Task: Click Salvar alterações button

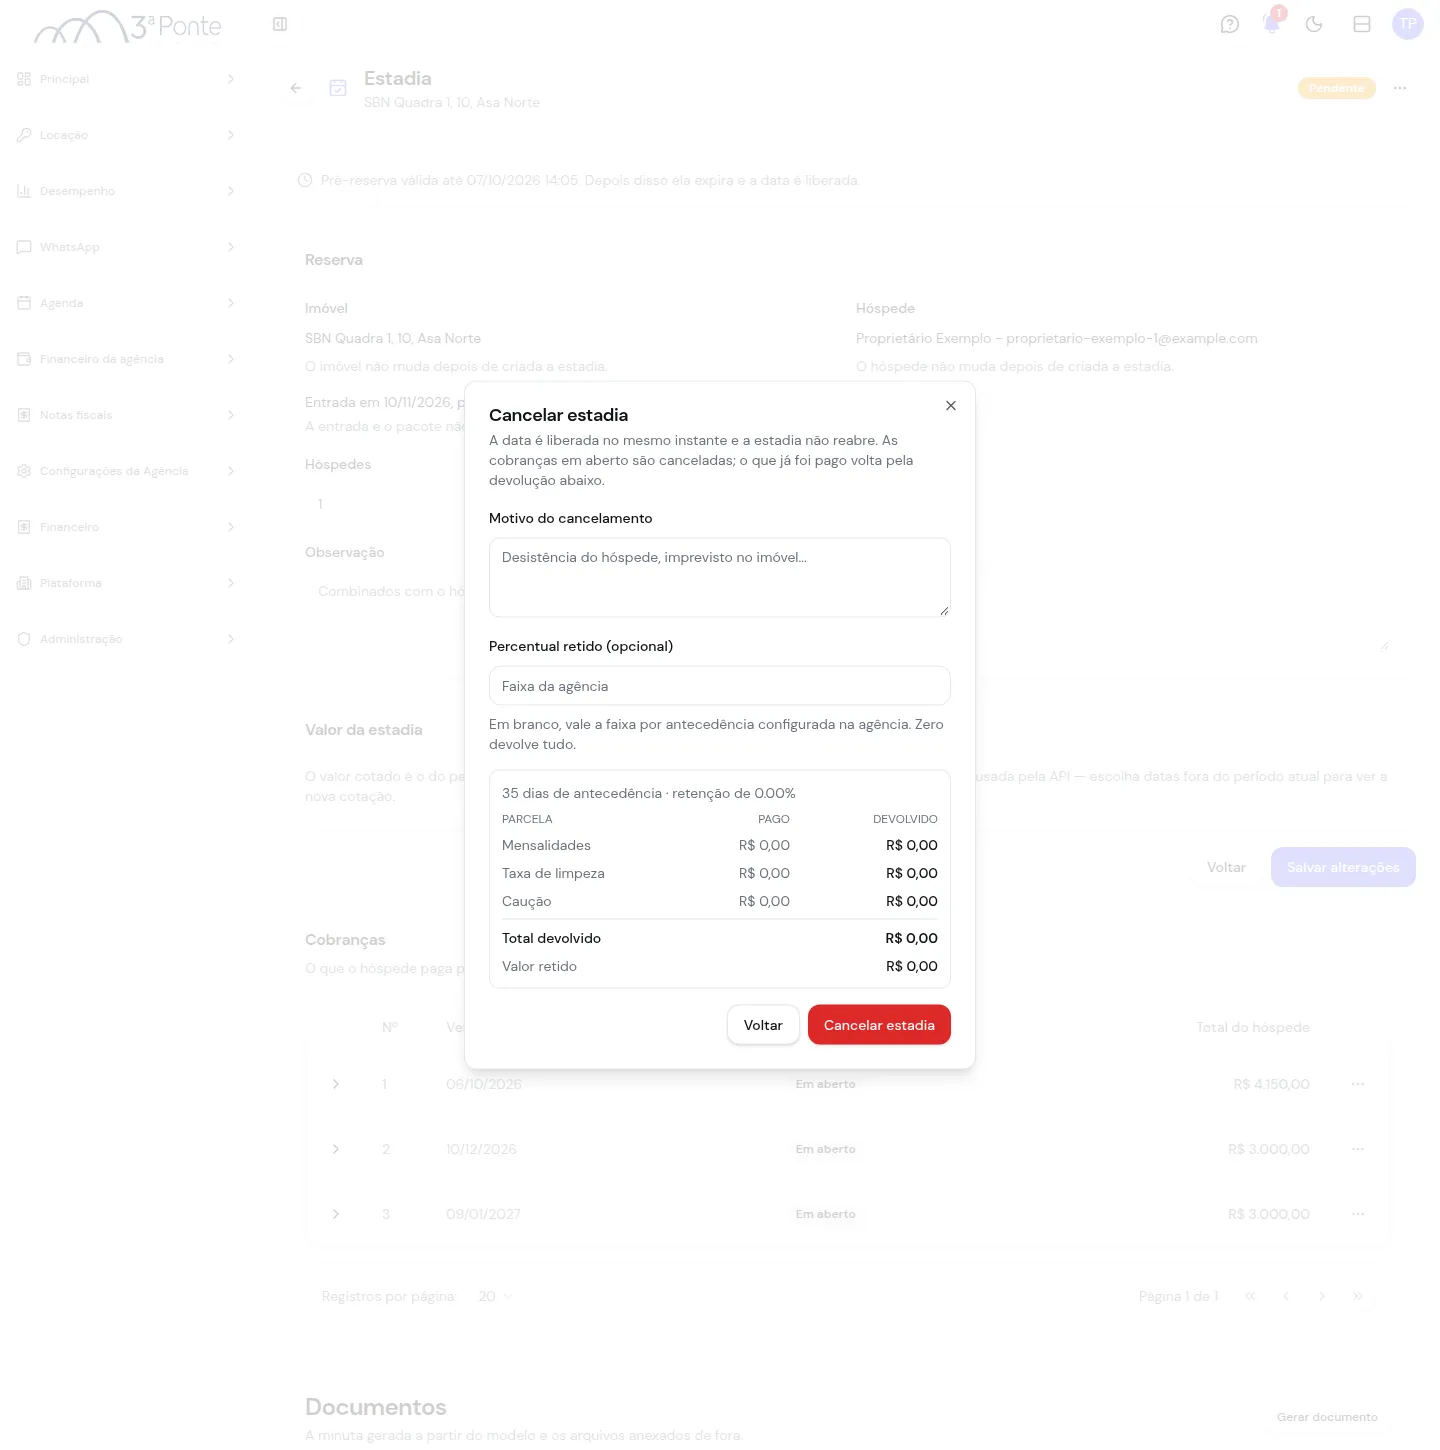Action: click(1343, 867)
